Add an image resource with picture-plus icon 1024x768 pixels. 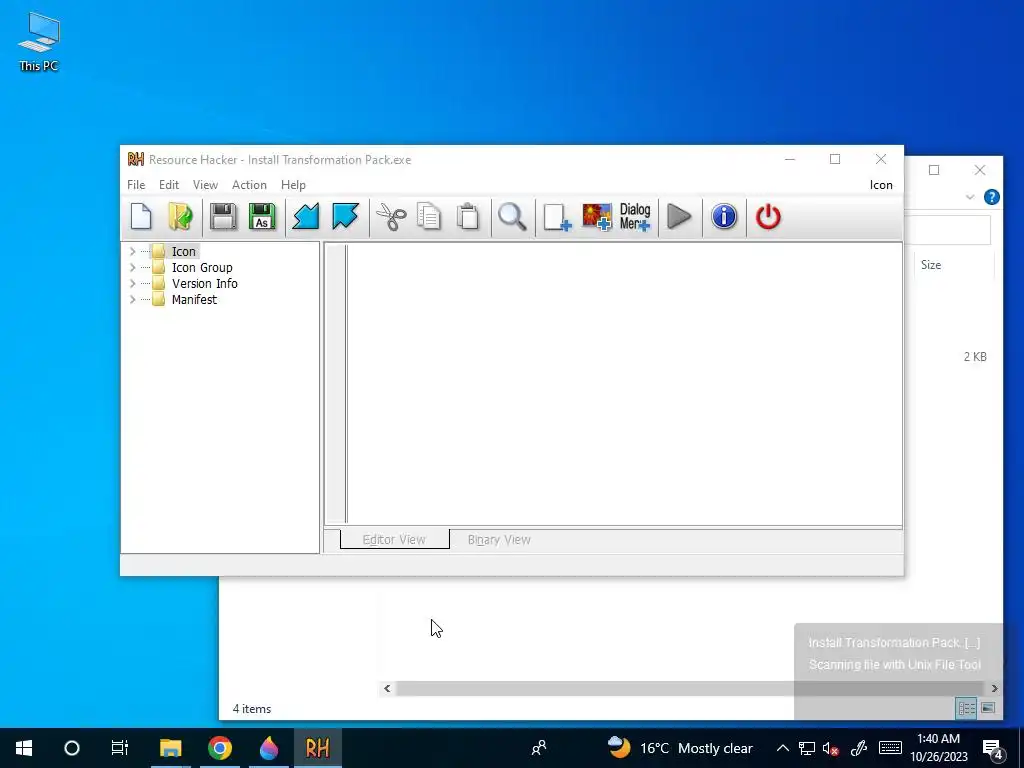[x=597, y=217]
